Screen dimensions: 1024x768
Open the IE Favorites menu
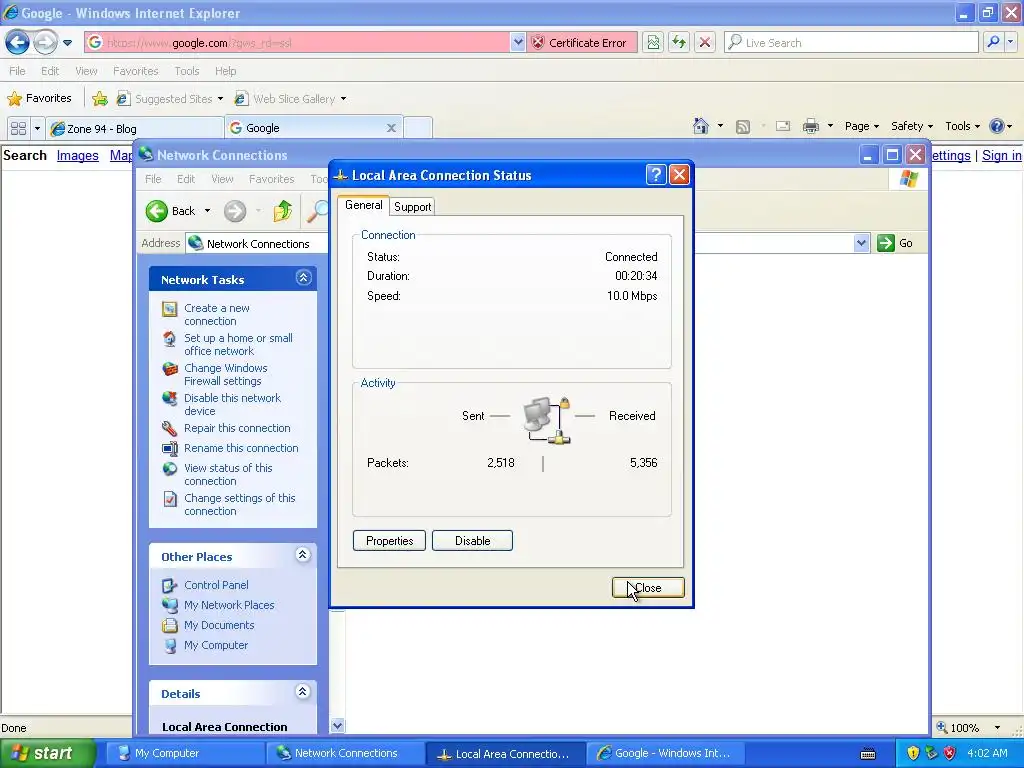(x=136, y=71)
